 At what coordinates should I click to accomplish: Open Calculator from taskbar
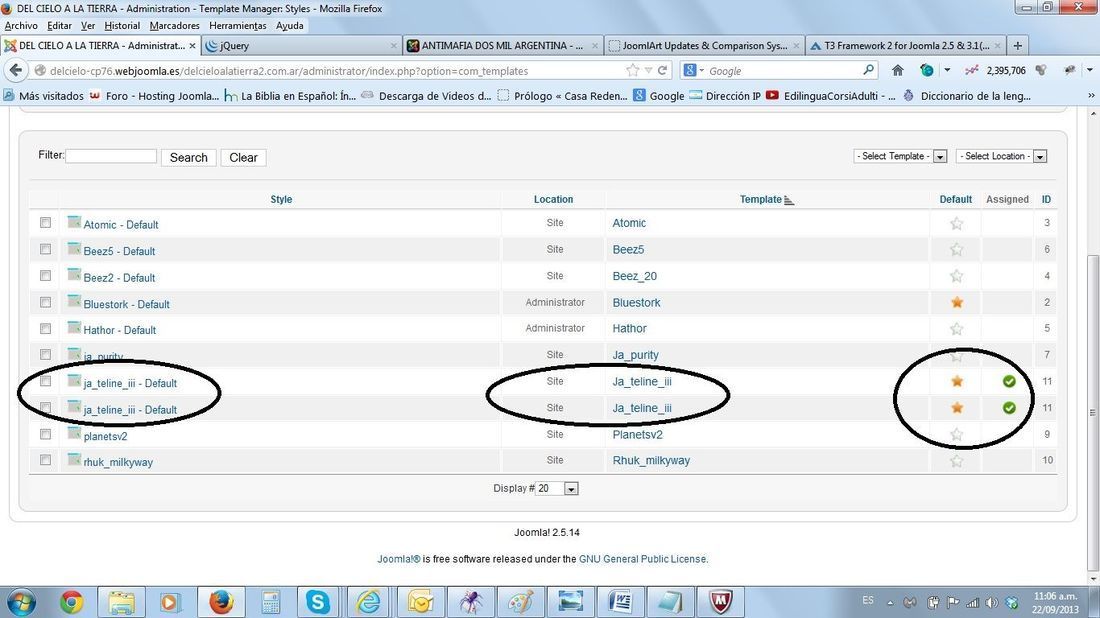(269, 602)
